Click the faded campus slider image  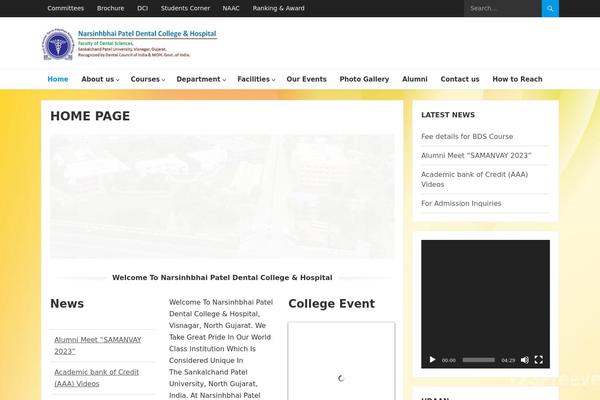222,196
